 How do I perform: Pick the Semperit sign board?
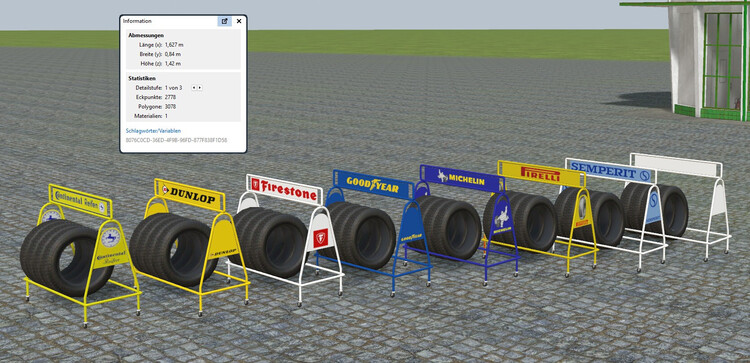click(x=609, y=170)
